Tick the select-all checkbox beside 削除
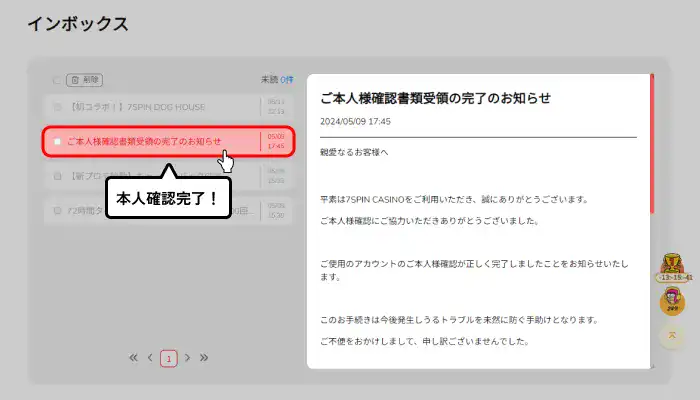 point(57,80)
